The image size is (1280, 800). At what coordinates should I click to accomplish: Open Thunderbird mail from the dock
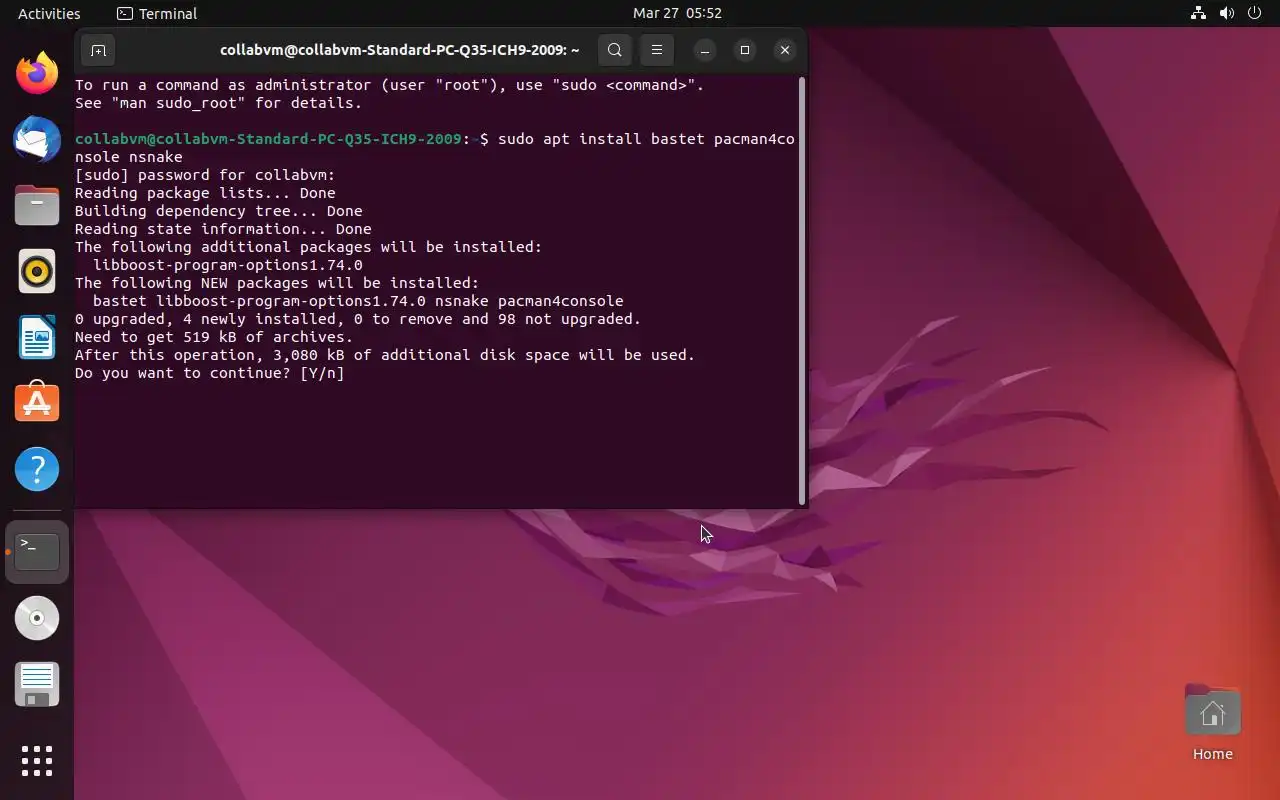point(37,139)
